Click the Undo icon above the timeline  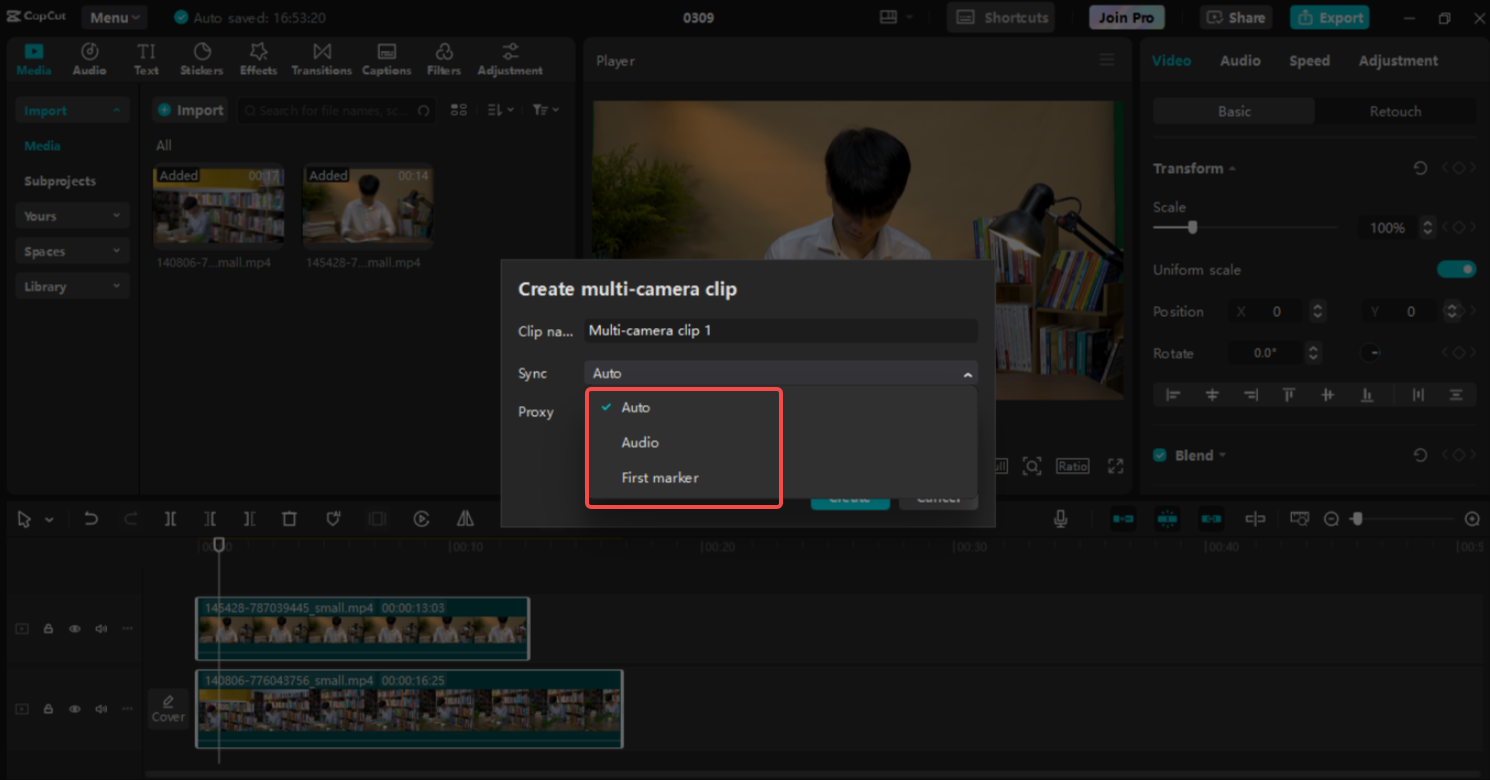pos(90,519)
